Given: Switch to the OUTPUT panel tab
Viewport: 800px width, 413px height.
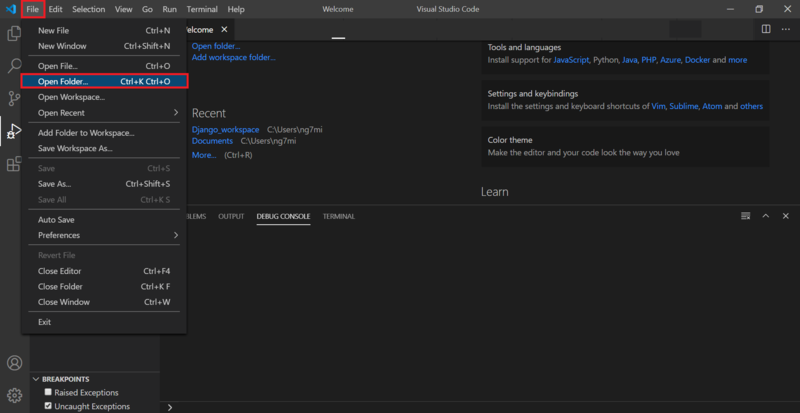Looking at the screenshot, I should click(x=231, y=216).
